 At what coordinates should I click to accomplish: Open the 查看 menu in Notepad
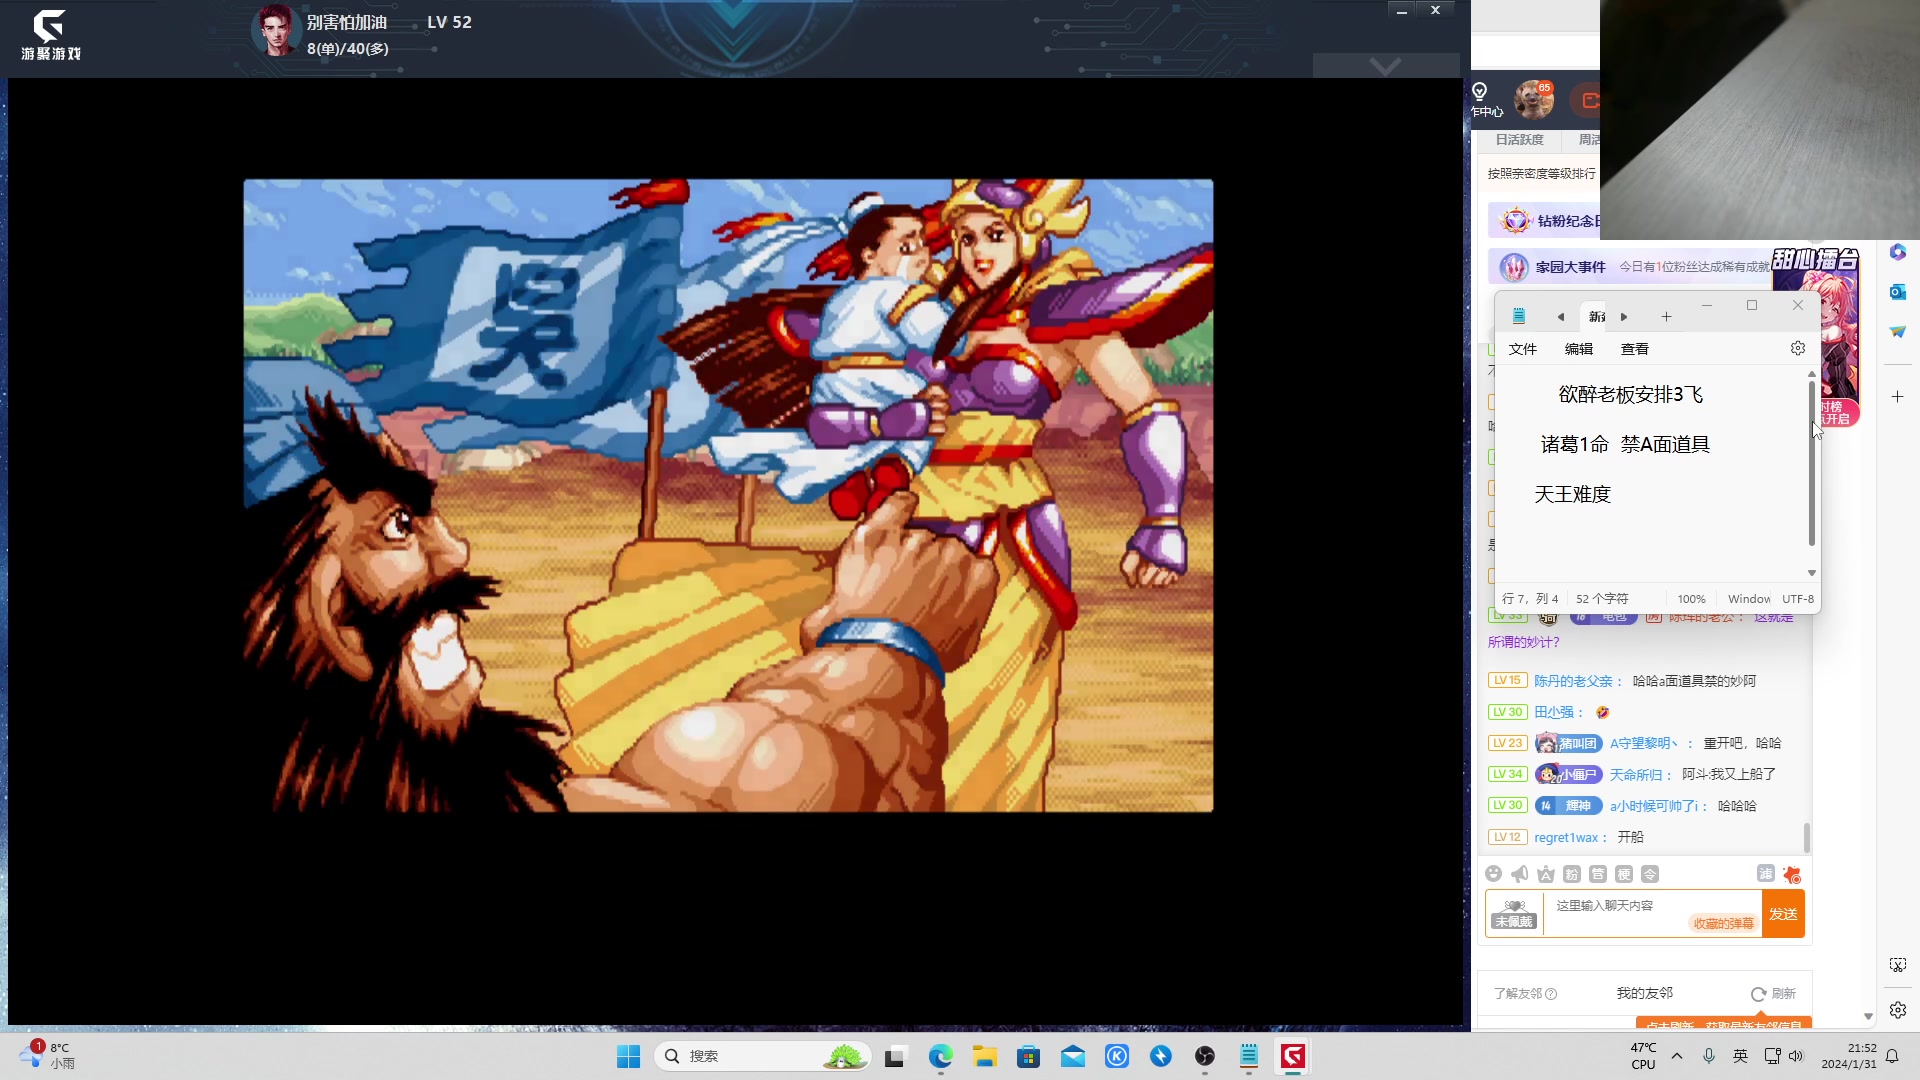[1635, 349]
